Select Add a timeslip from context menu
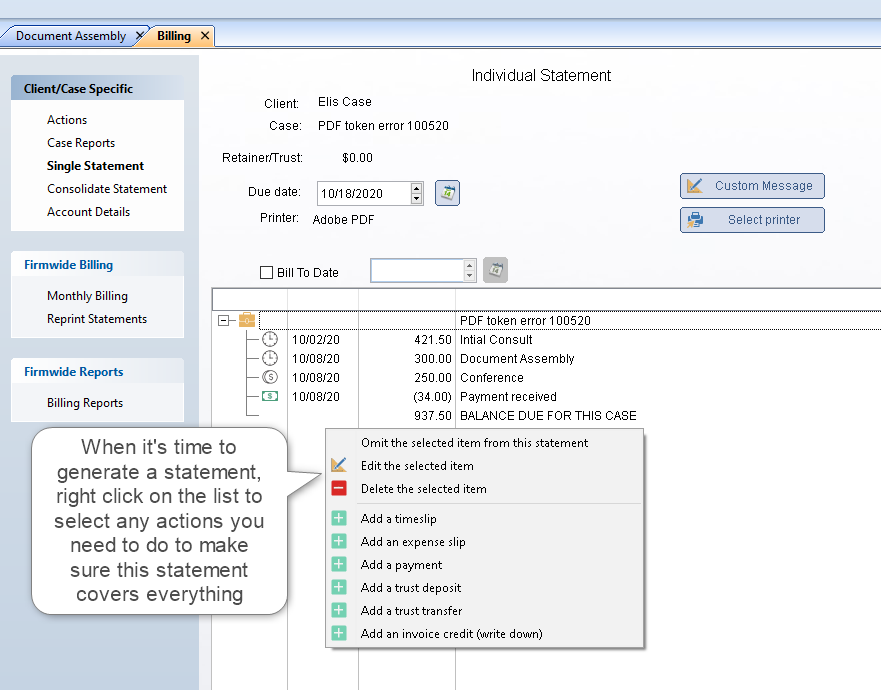This screenshot has width=881, height=690. (x=398, y=519)
